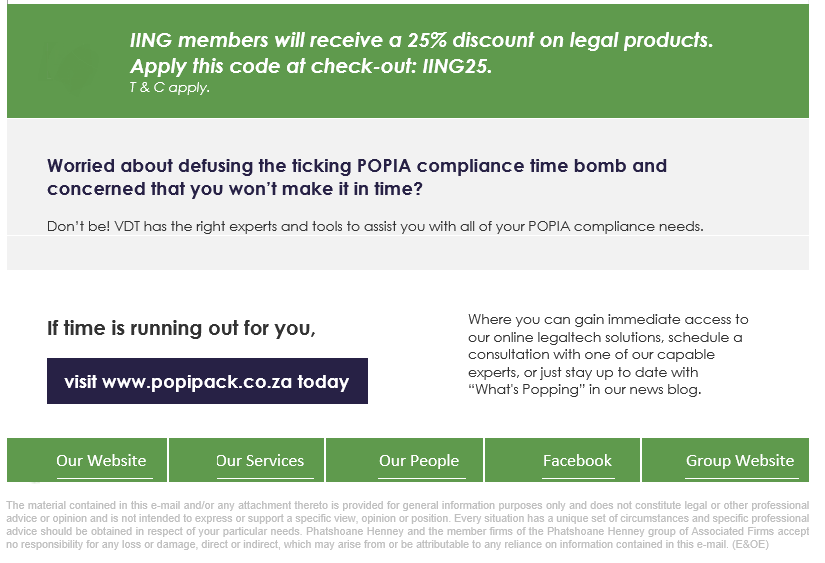Open the Our Services footer link
The width and height of the screenshot is (825, 563).
[260, 461]
